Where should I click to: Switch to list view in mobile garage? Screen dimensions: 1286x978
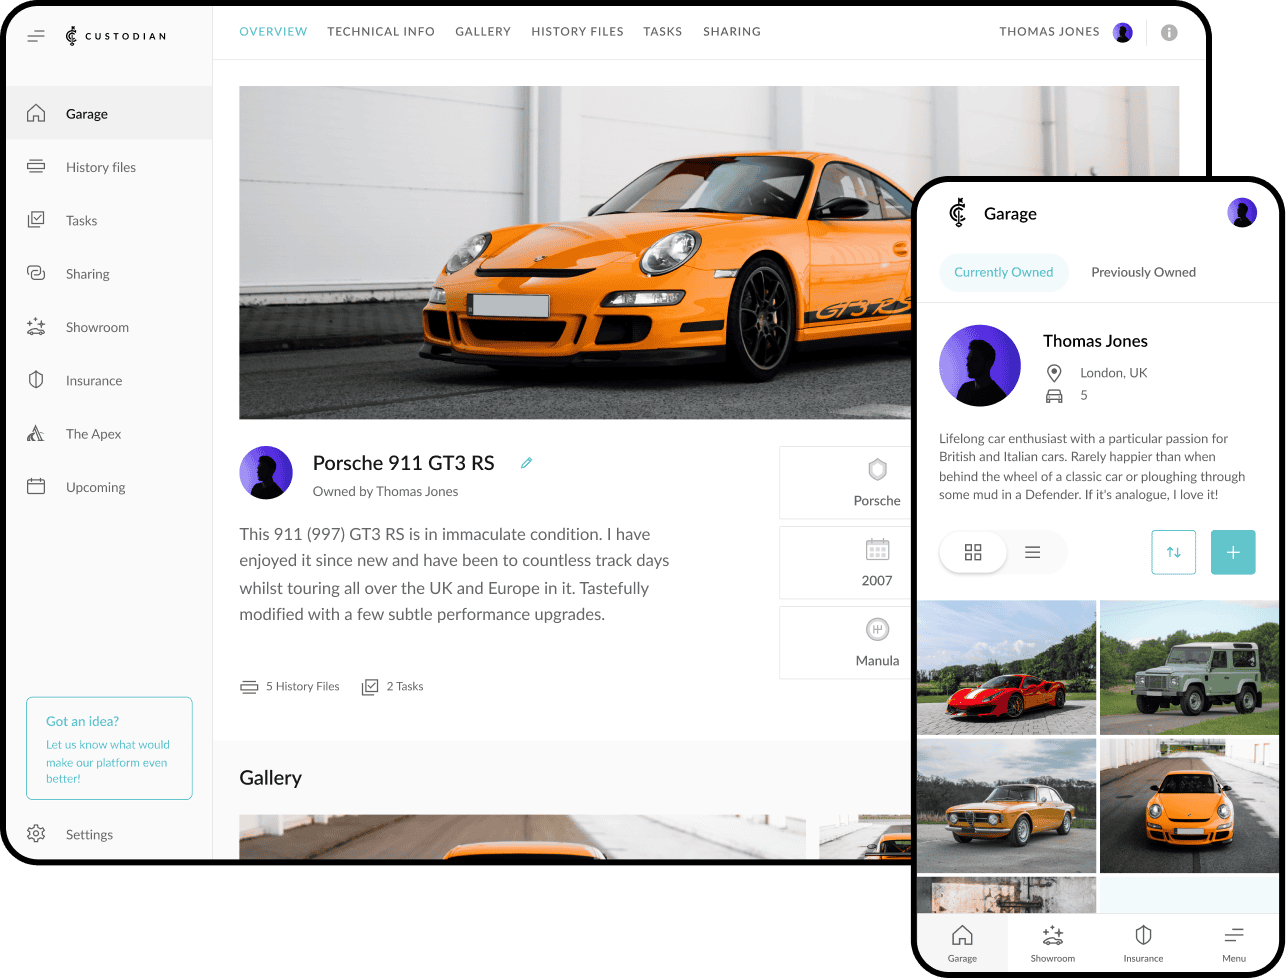1033,552
